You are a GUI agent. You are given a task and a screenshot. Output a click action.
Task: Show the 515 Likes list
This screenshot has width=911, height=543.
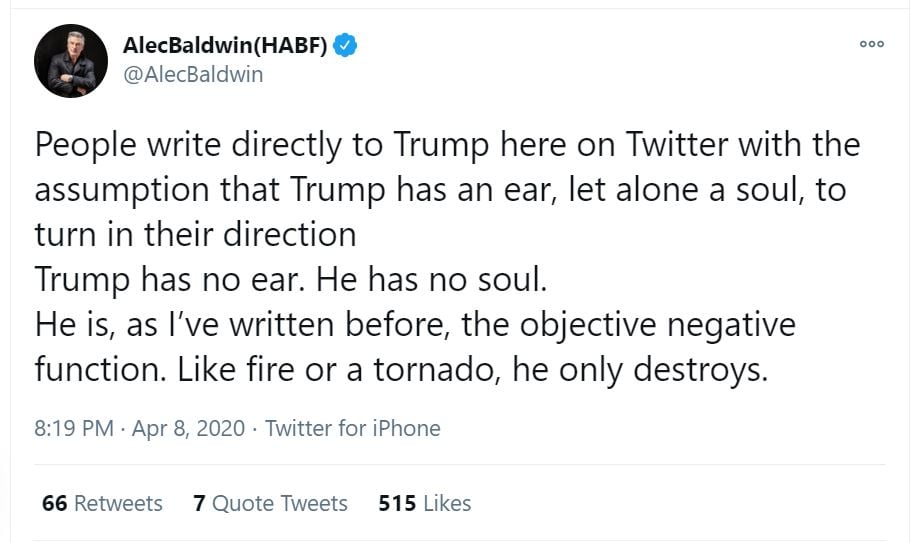point(424,503)
